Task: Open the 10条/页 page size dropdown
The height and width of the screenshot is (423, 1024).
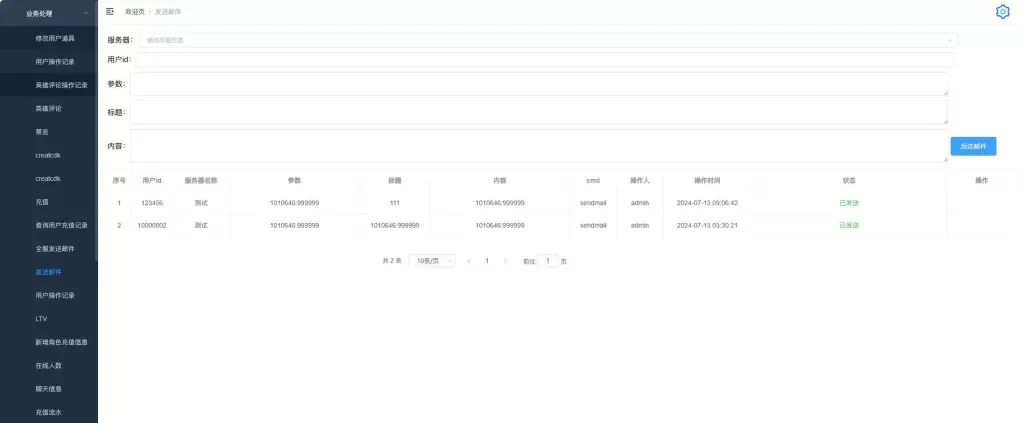Action: (432, 261)
